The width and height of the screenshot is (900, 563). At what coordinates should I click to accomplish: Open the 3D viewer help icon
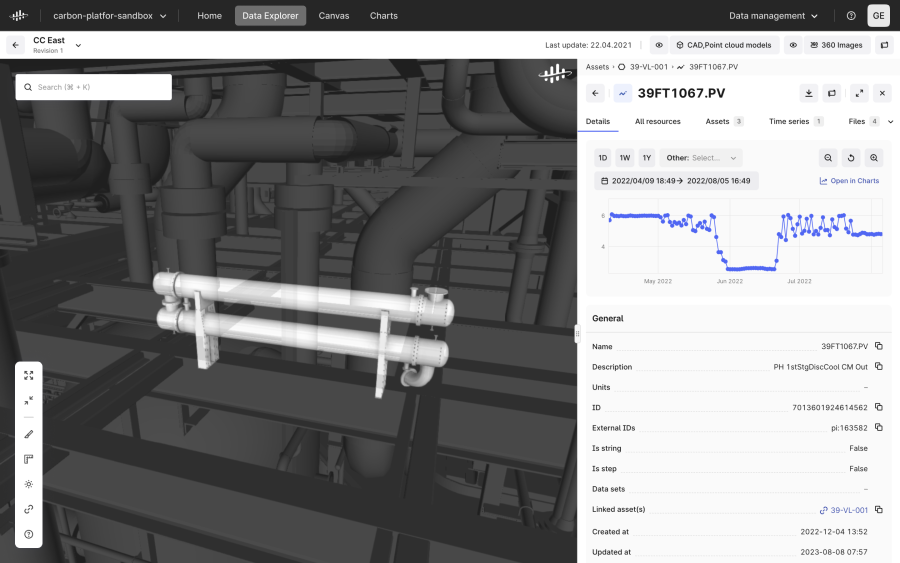click(x=29, y=534)
